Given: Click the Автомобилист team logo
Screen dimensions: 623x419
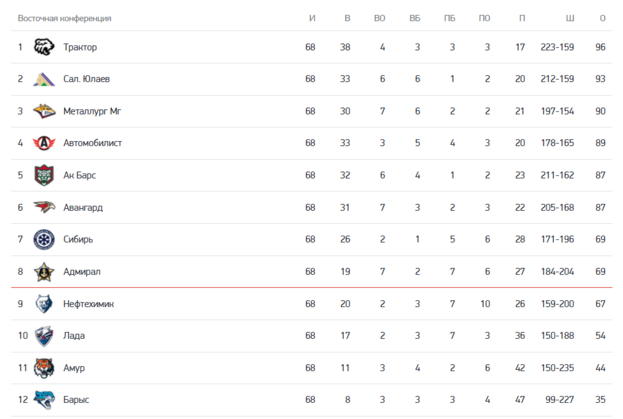Looking at the screenshot, I should [44, 143].
